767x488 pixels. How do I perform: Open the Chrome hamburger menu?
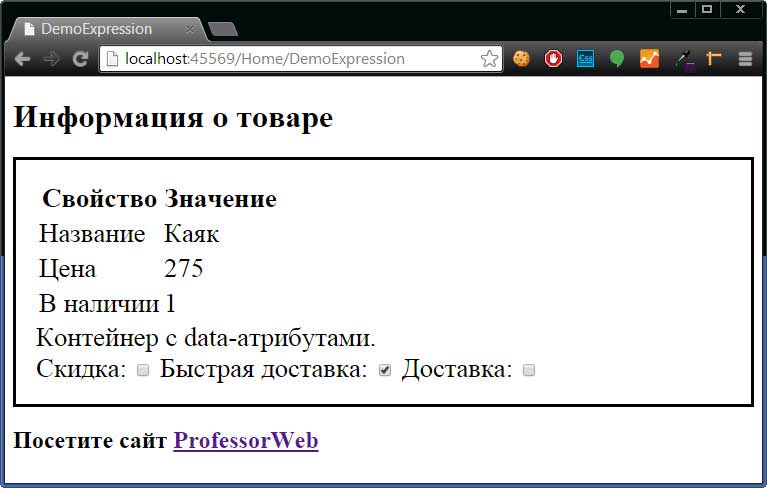point(745,59)
